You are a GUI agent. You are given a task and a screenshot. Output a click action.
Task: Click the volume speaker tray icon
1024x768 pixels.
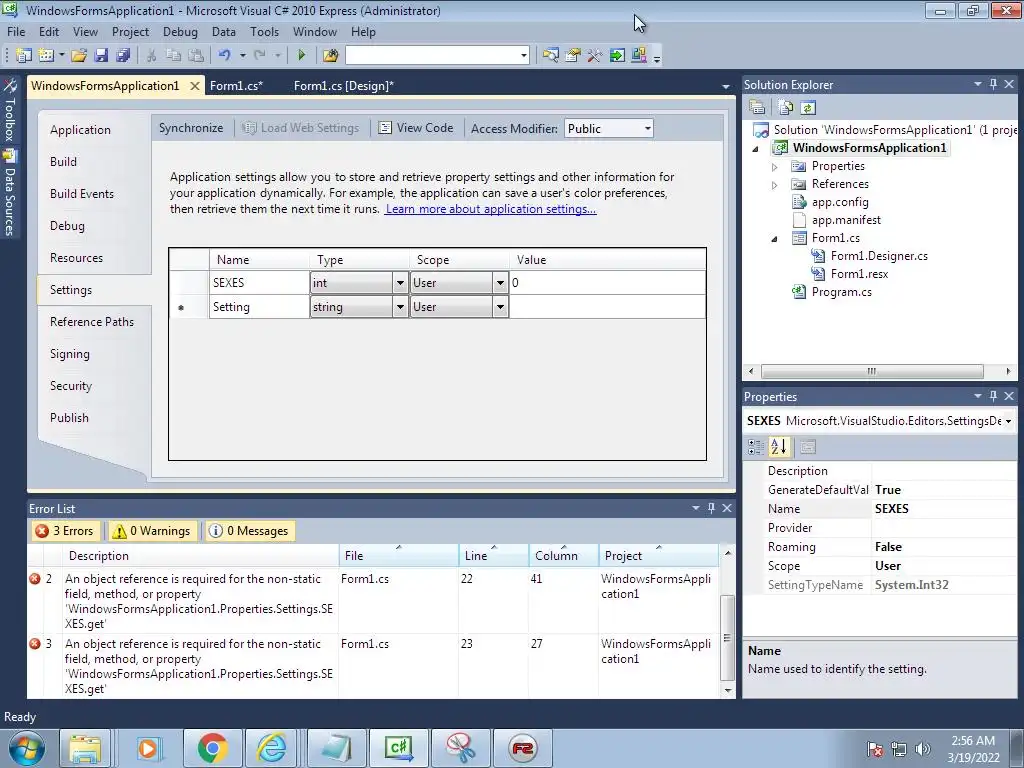click(923, 748)
